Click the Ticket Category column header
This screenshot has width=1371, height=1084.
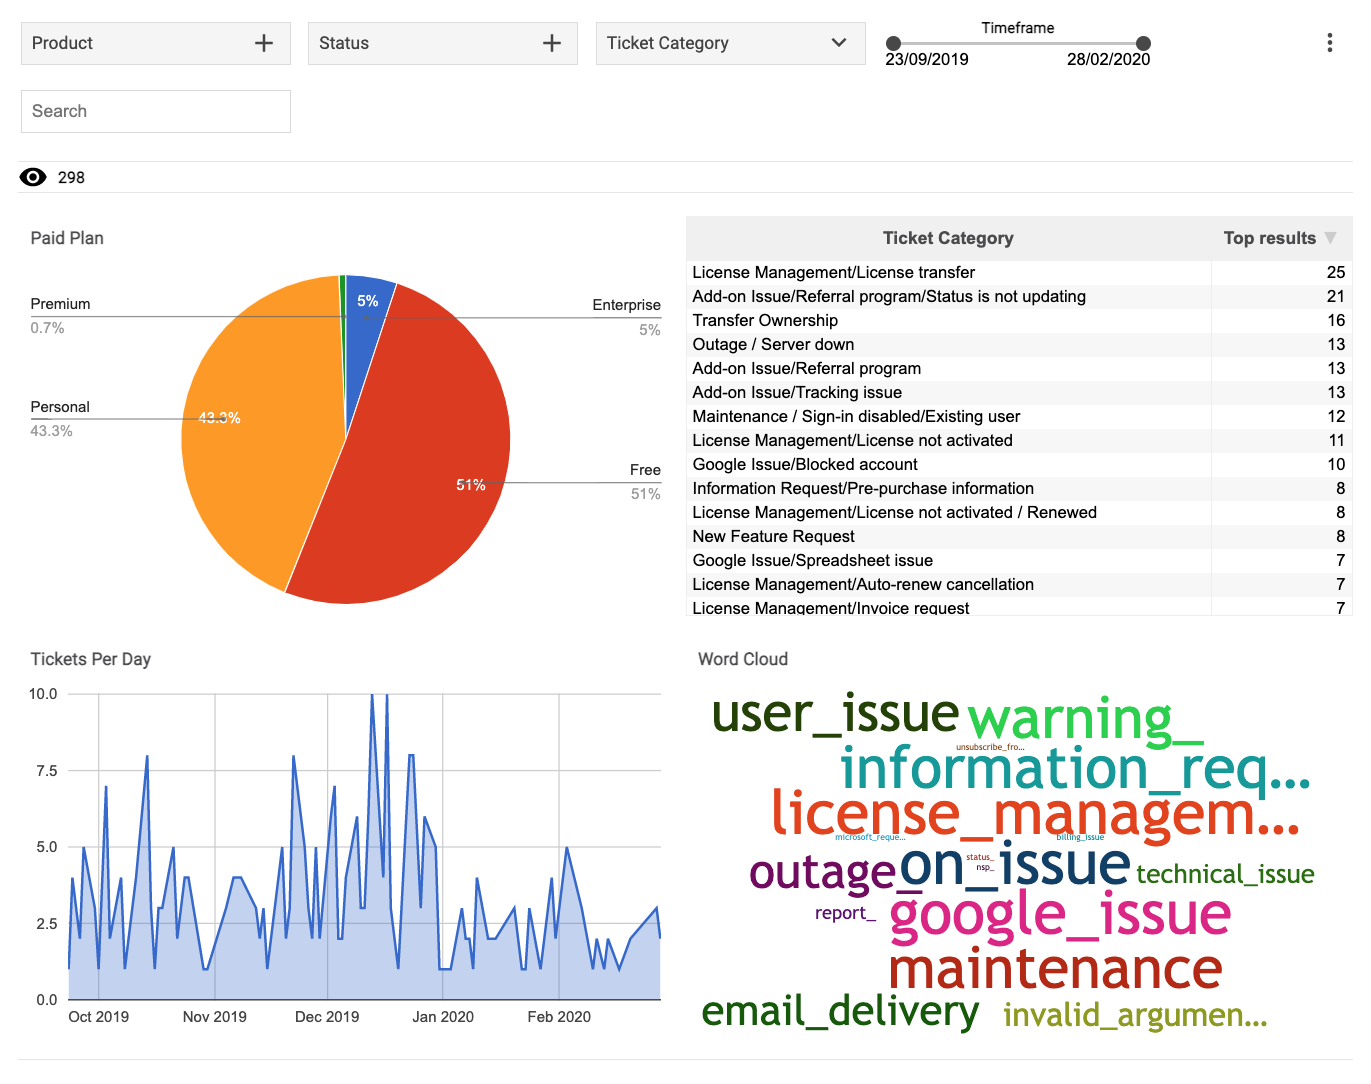point(947,238)
